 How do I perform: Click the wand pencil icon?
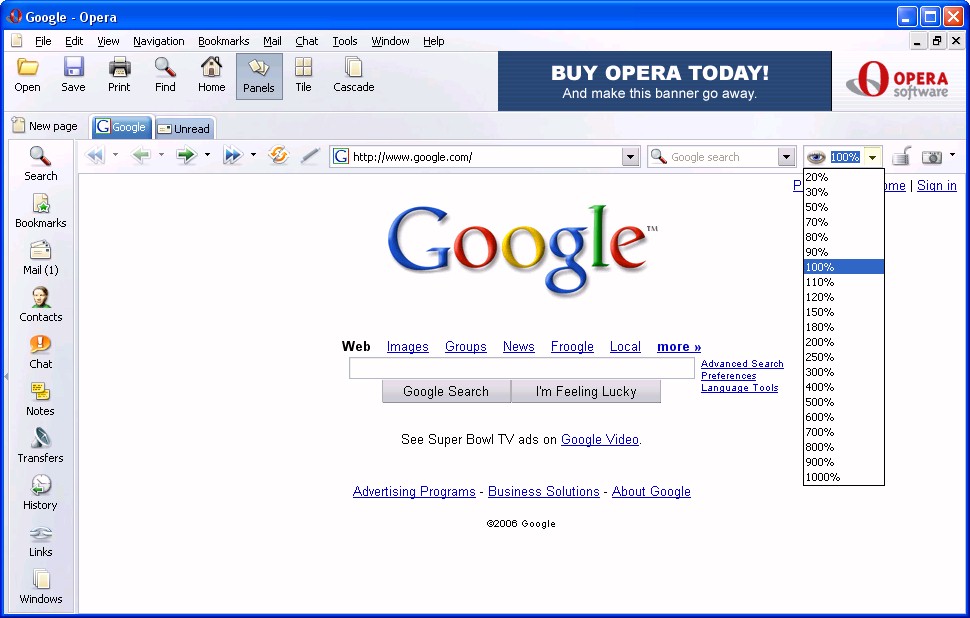click(310, 156)
